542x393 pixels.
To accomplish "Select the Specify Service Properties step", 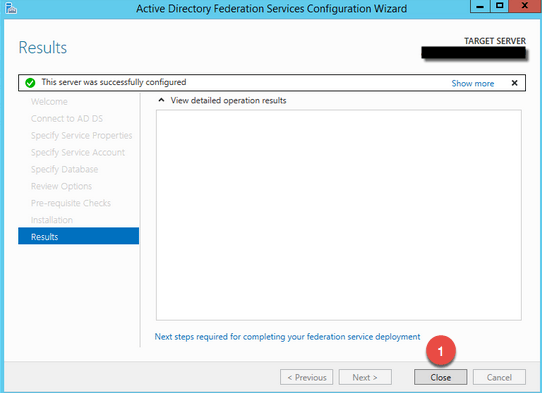I will tap(82, 135).
